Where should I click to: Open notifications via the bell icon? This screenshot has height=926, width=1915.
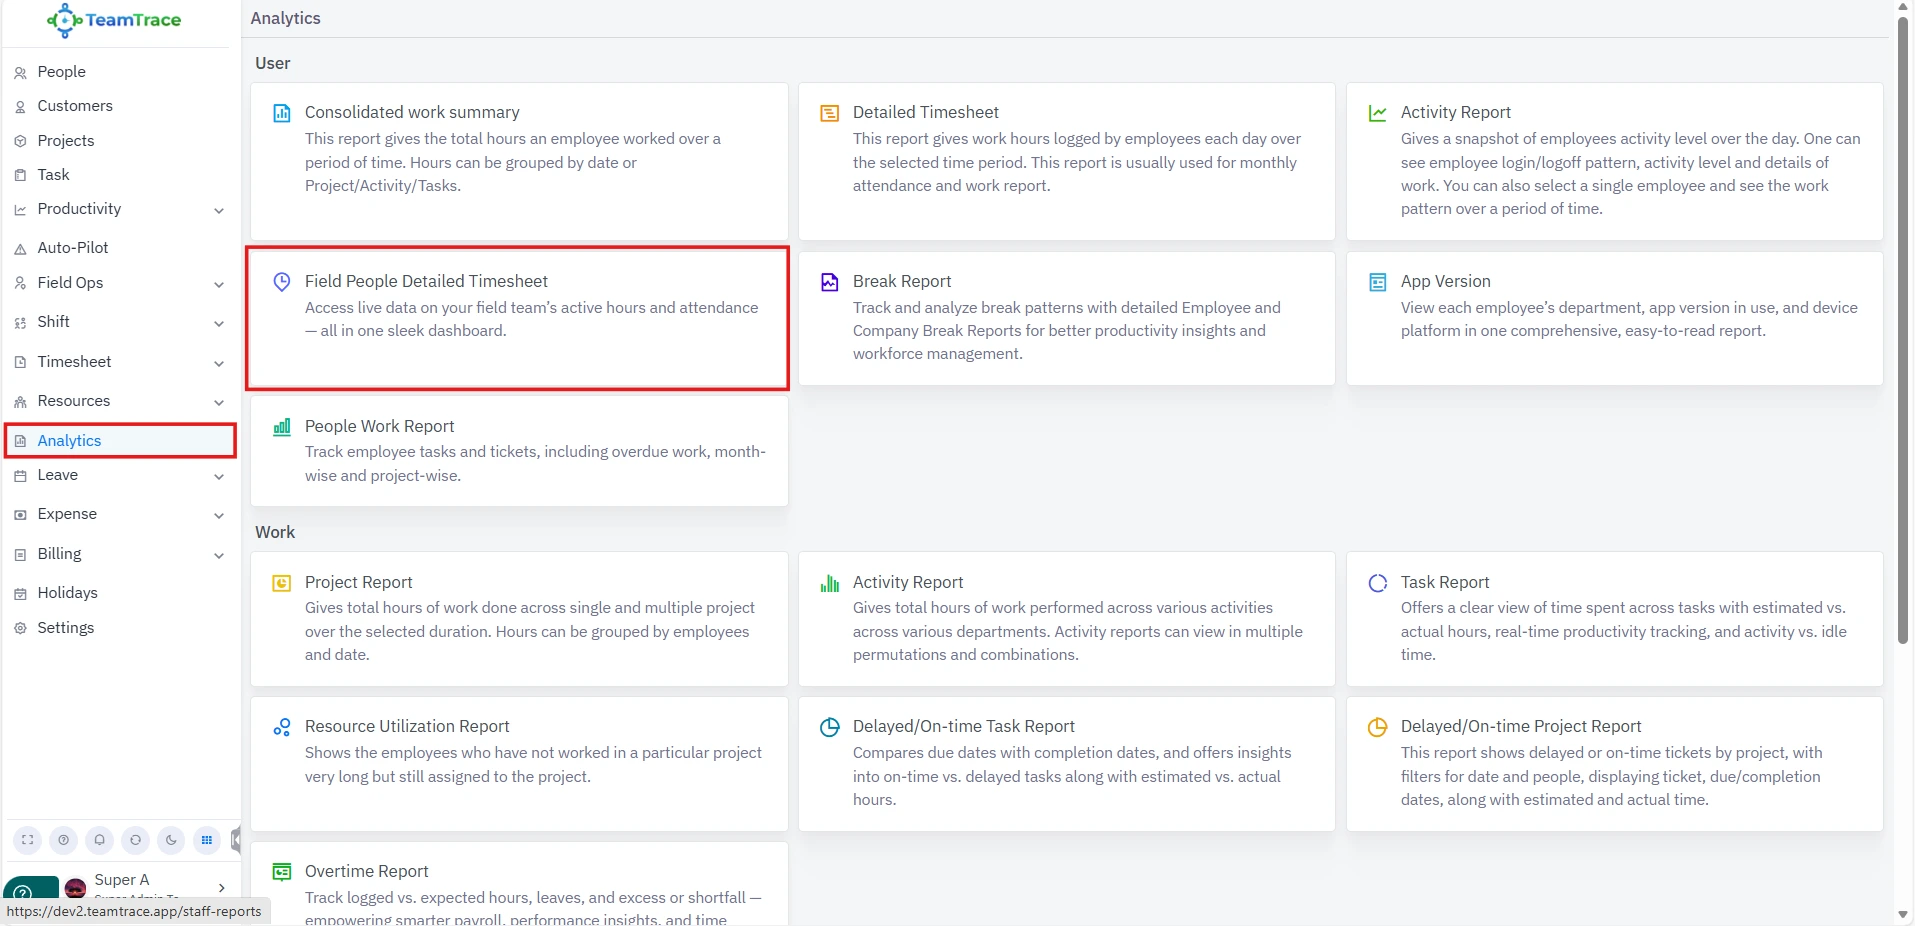[100, 840]
